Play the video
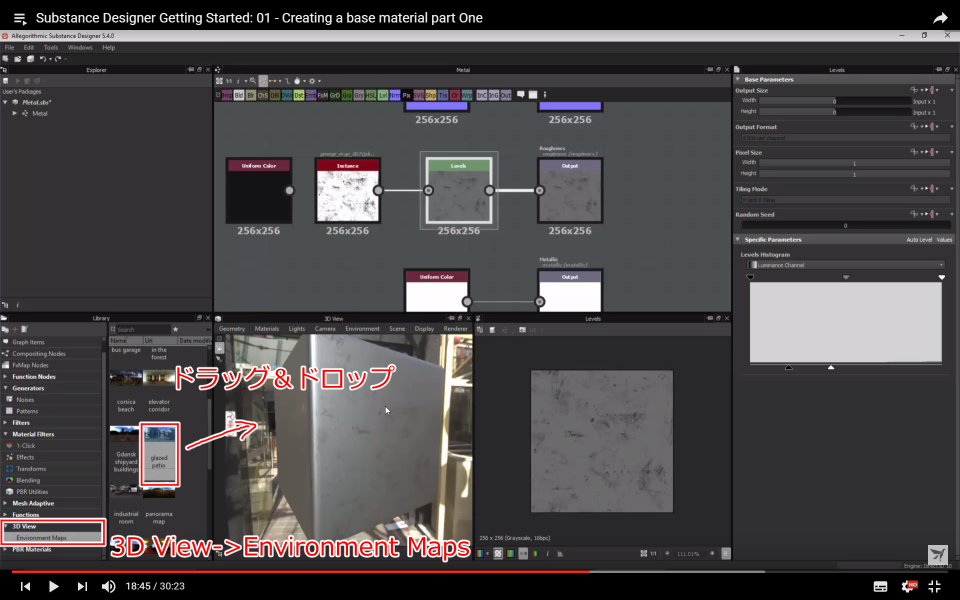 [x=53, y=587]
